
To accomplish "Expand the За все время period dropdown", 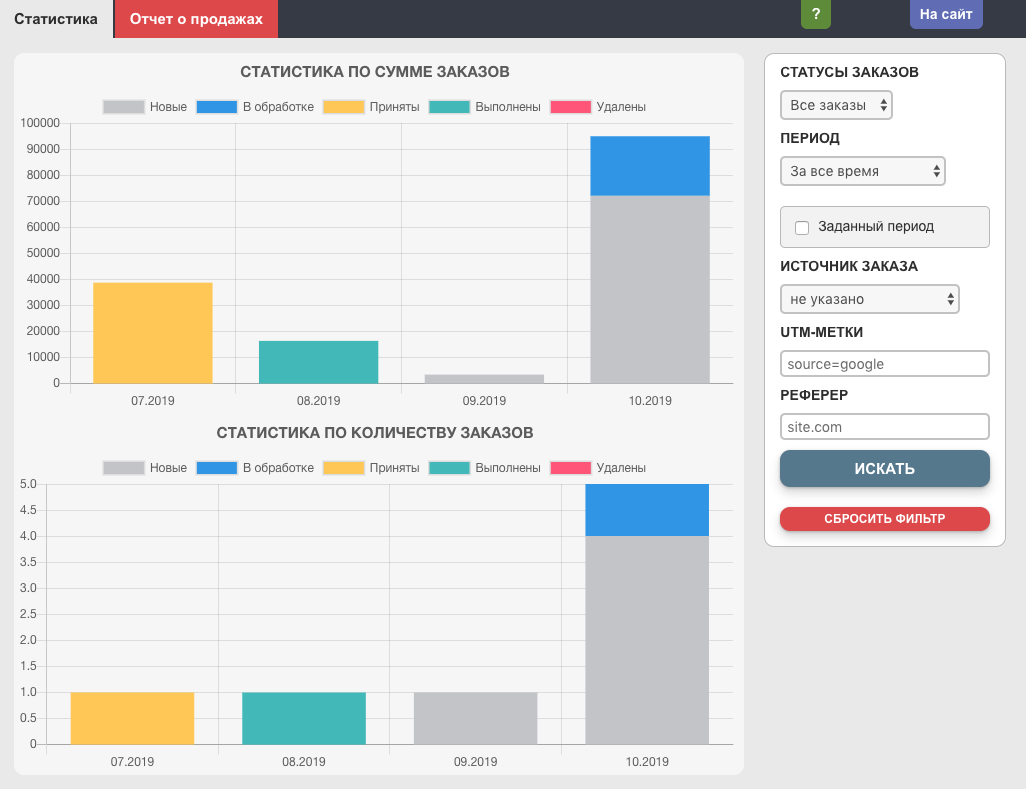I will tap(862, 171).
